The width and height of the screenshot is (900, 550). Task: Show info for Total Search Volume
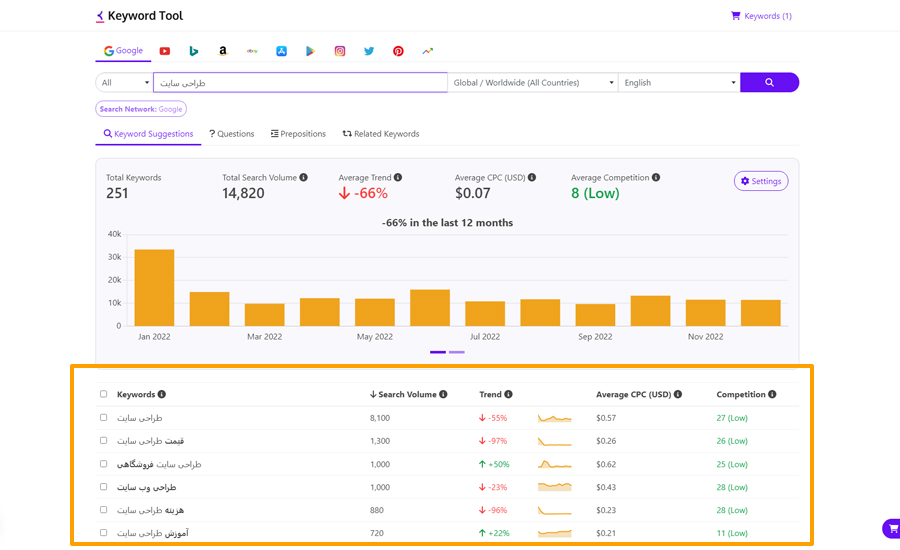[x=304, y=177]
